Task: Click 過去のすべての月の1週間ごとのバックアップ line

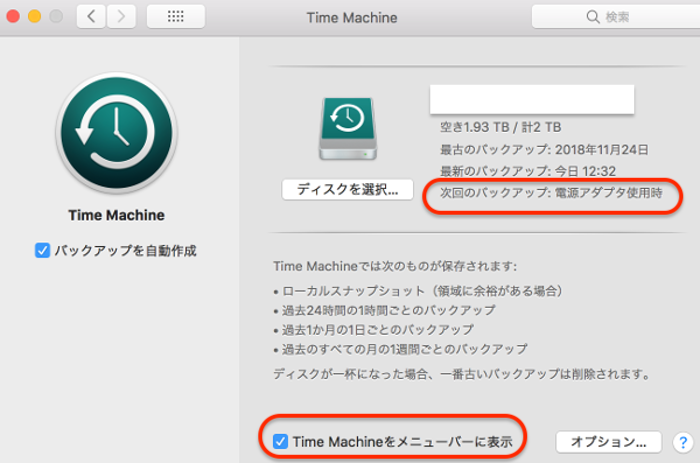Action: [400, 349]
